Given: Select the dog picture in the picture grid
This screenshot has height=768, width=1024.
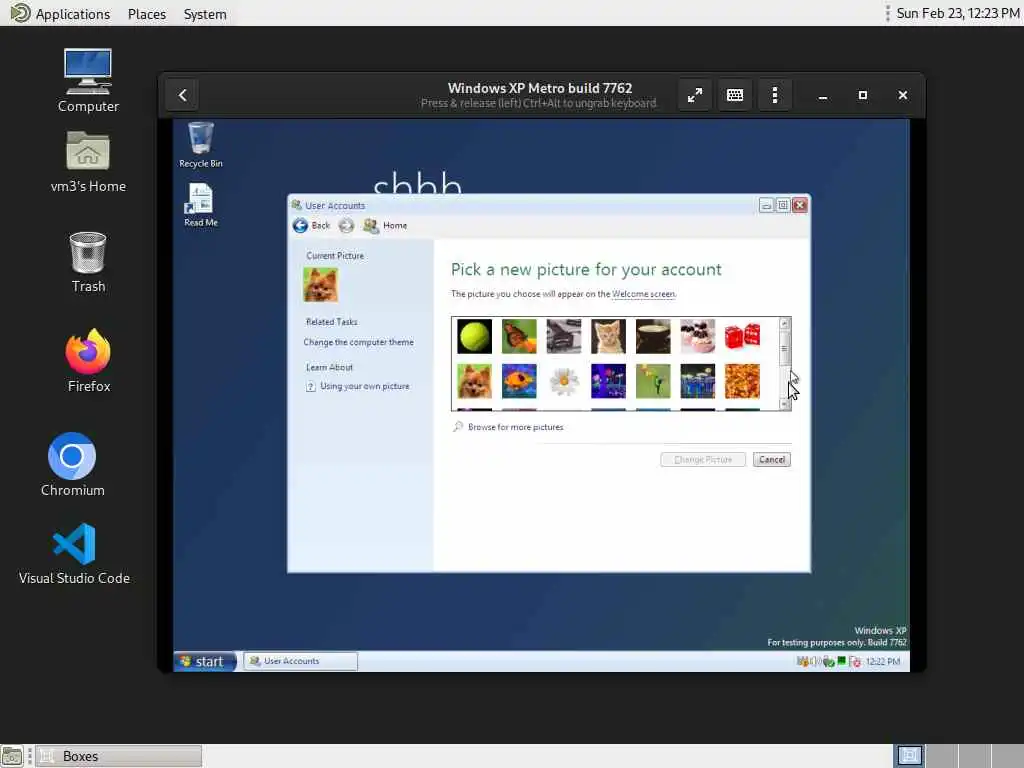Looking at the screenshot, I should pyautogui.click(x=474, y=381).
